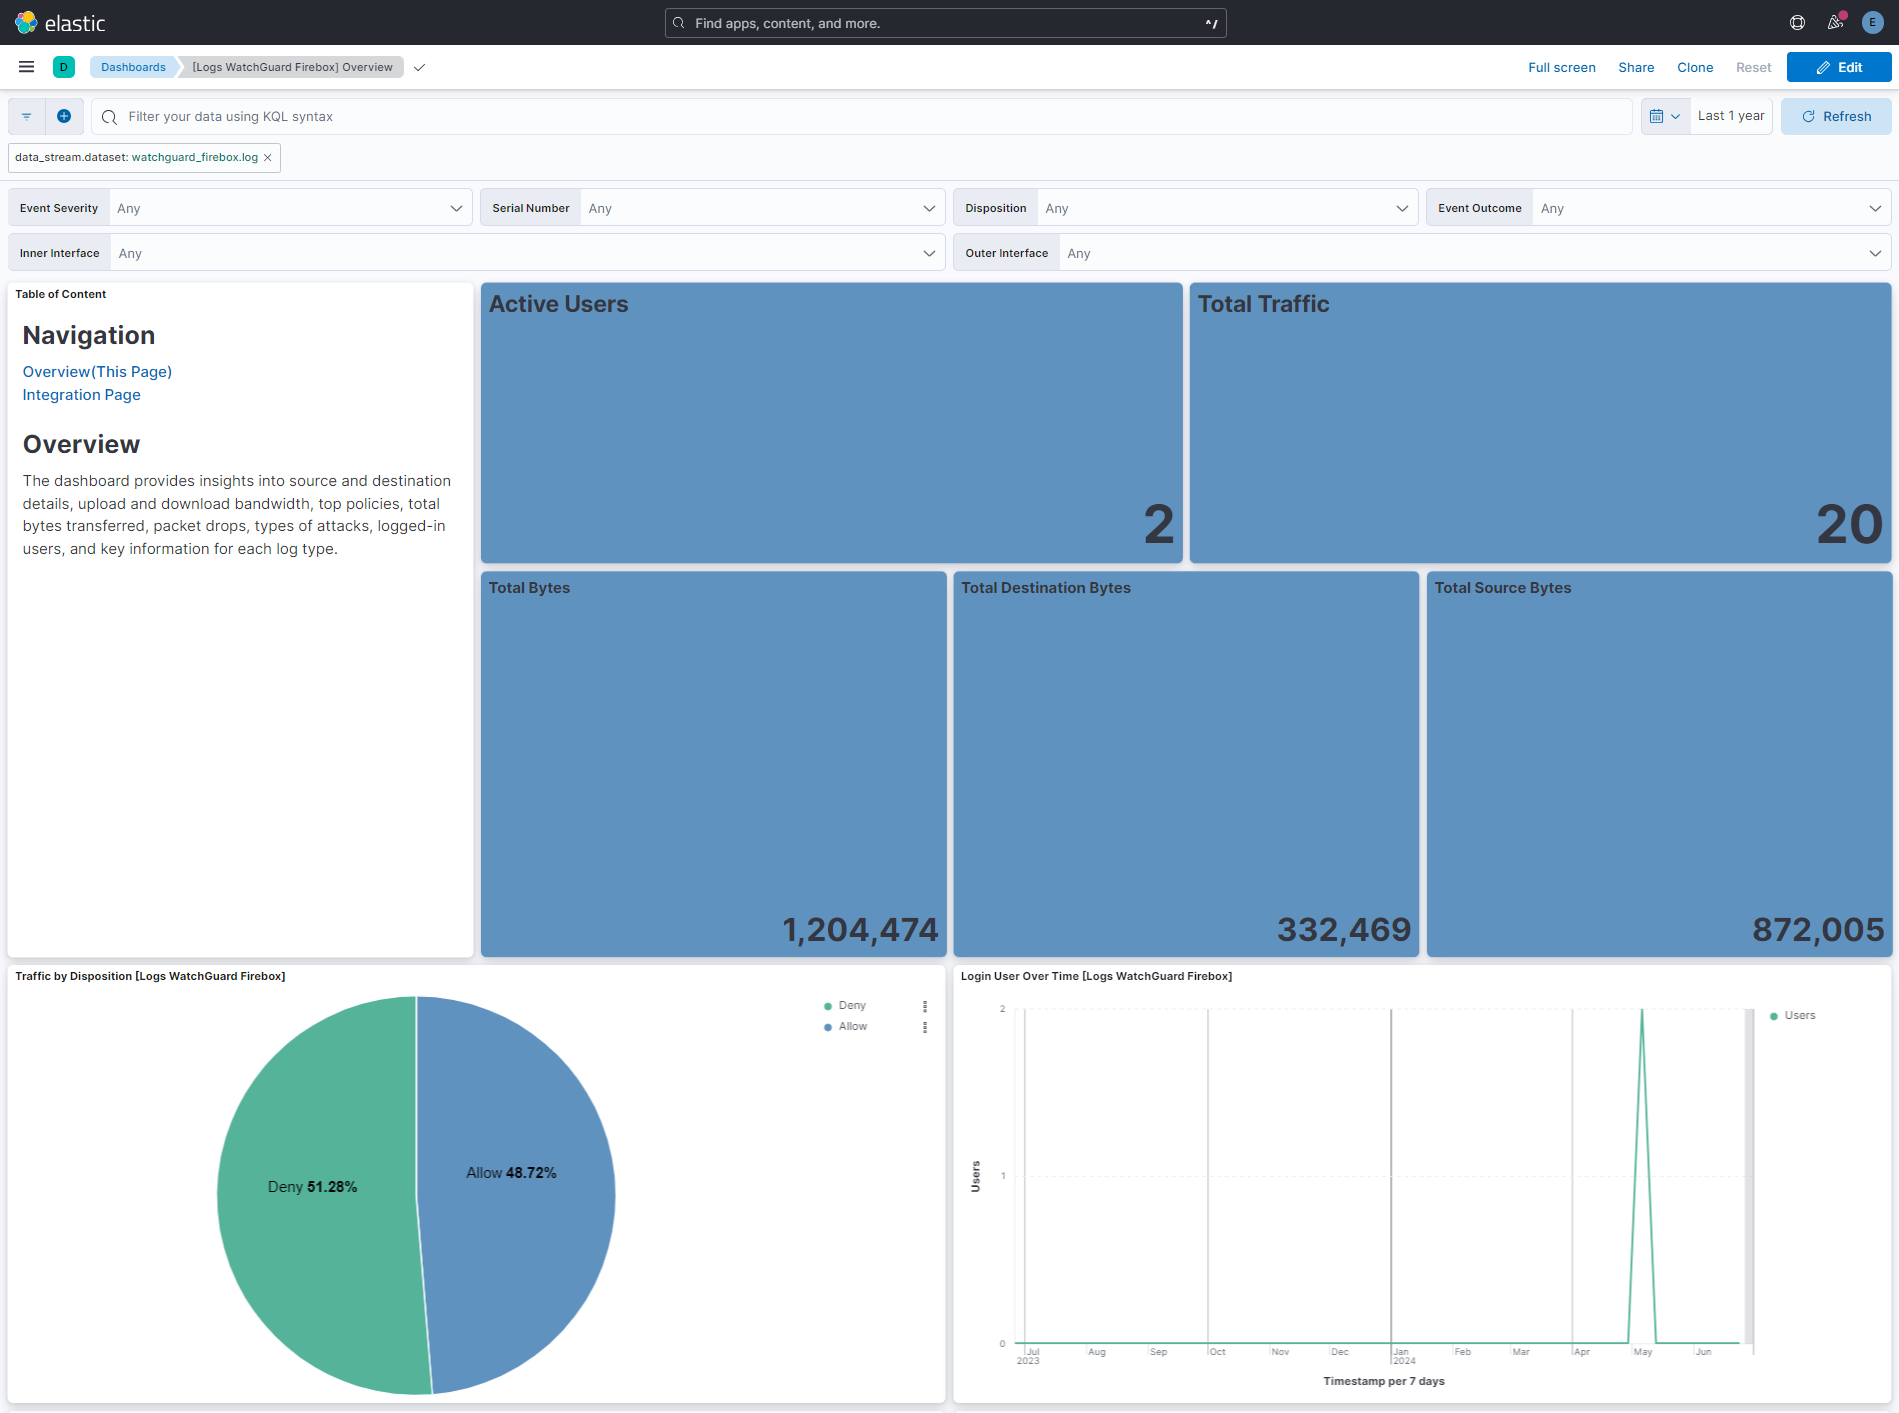Open the user profile avatar E
This screenshot has width=1899, height=1413.
(x=1872, y=22)
